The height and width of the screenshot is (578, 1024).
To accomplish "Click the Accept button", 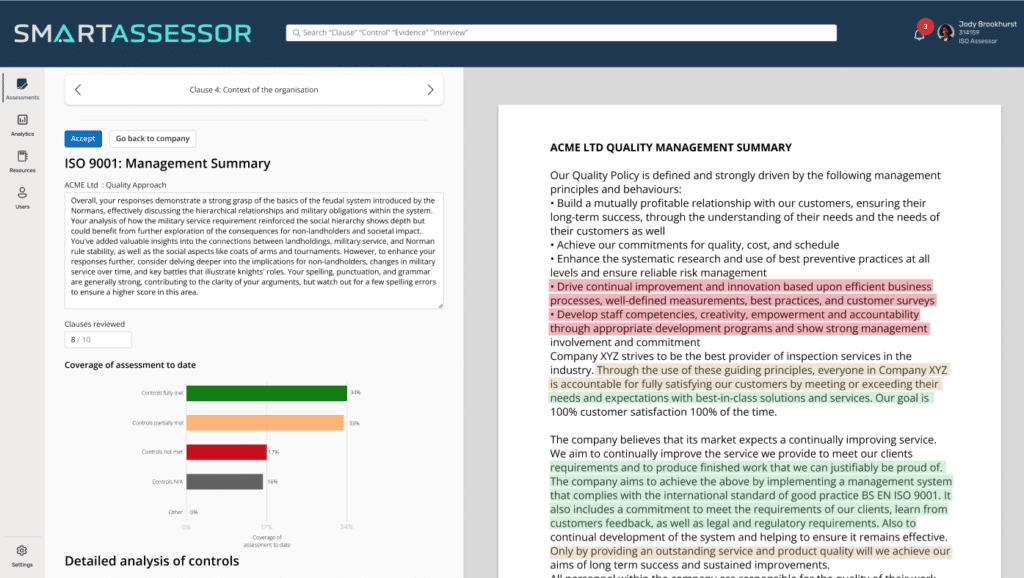I will pos(83,138).
